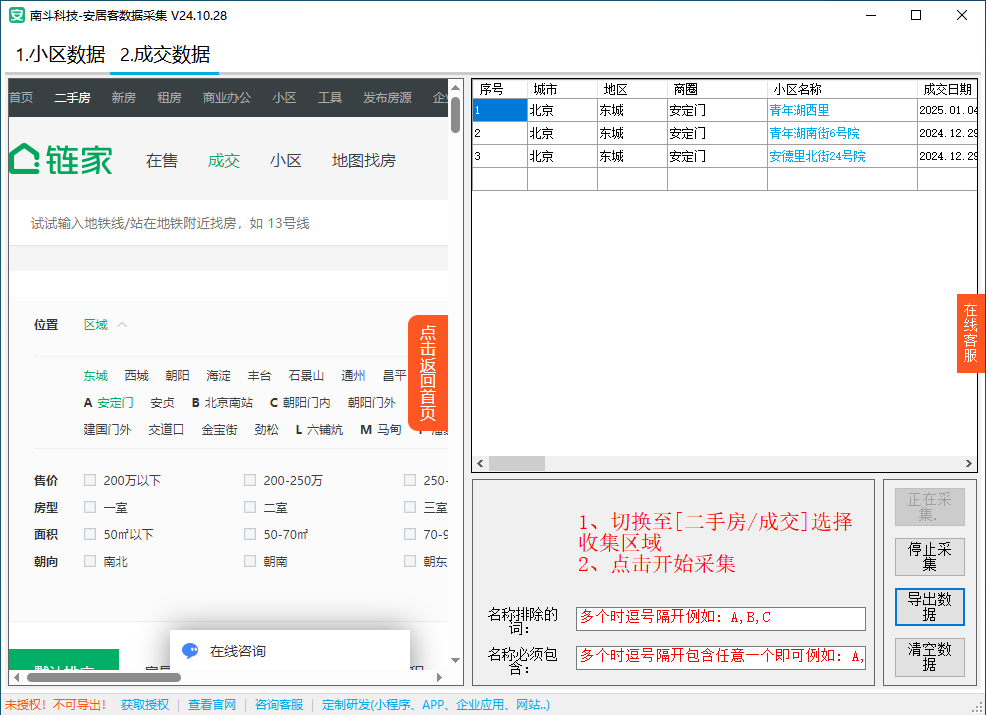Viewport: 986px width, 715px height.
Task: Enable the 二室 room type checkbox
Action: tap(250, 507)
